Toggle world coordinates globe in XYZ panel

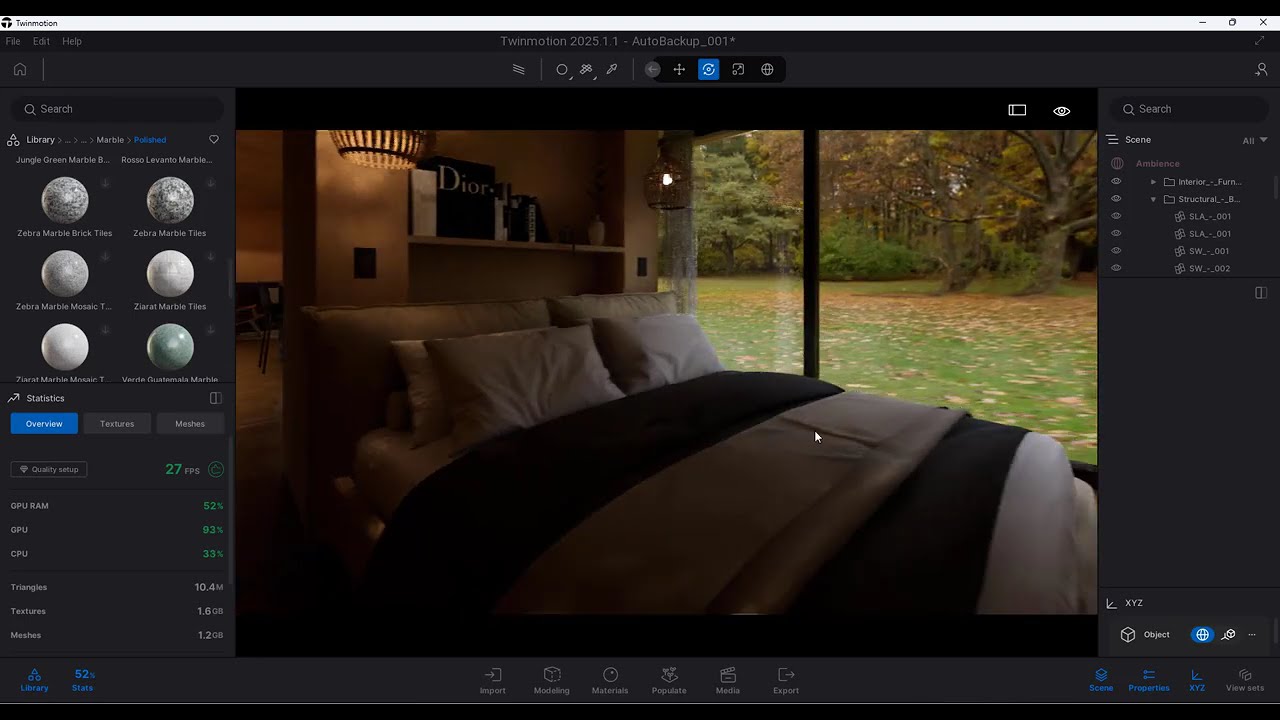[1202, 635]
